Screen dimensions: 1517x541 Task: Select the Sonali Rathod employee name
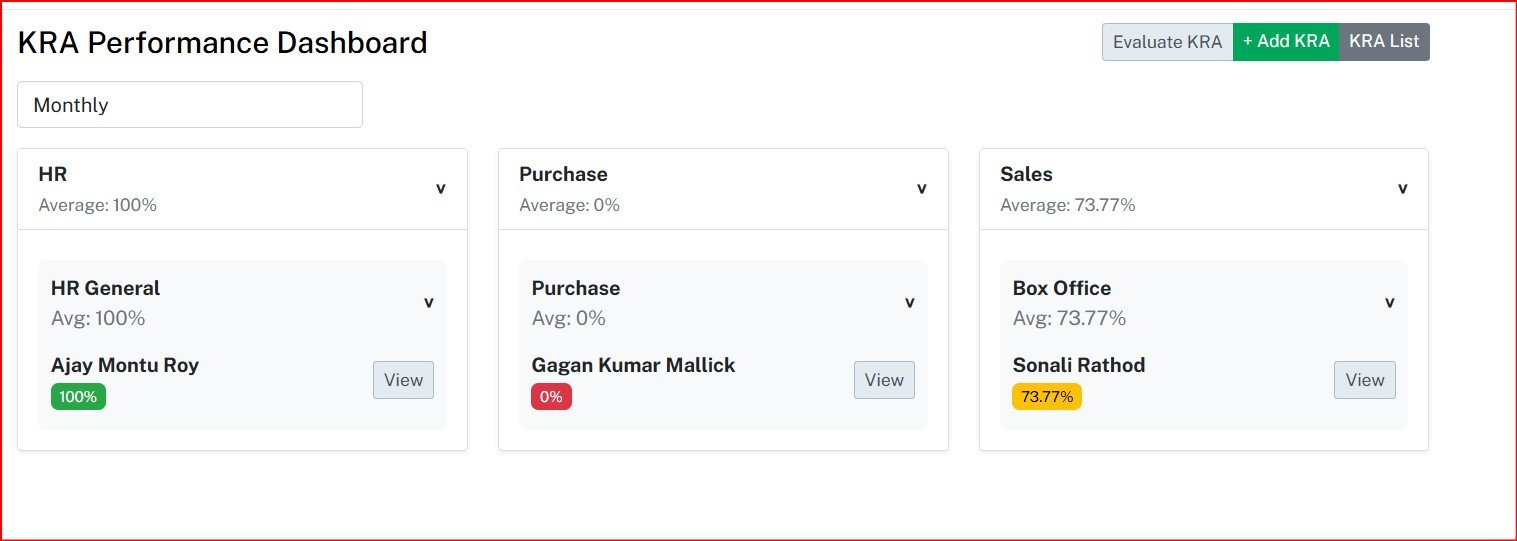pos(1078,365)
